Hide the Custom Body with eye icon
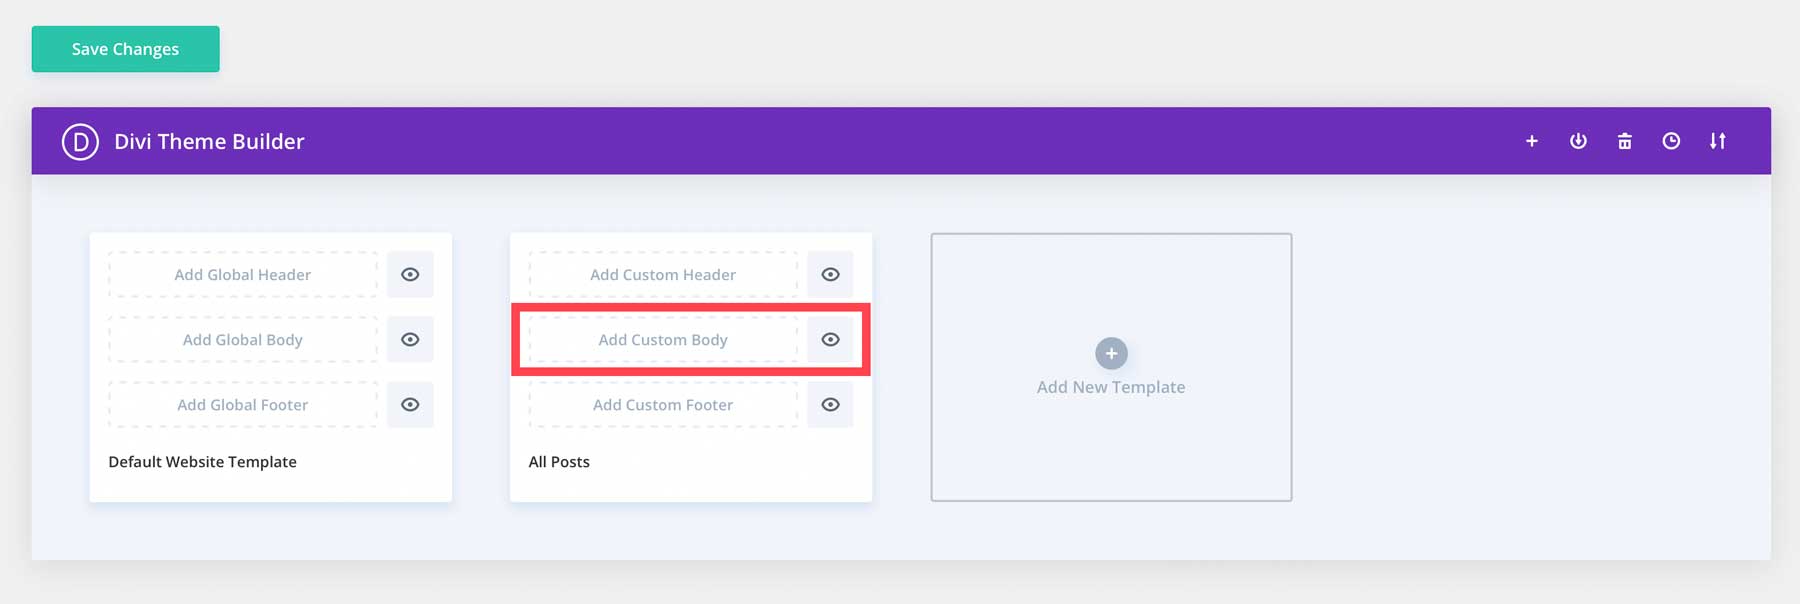Screen dimensions: 1800x604 [x=830, y=340]
